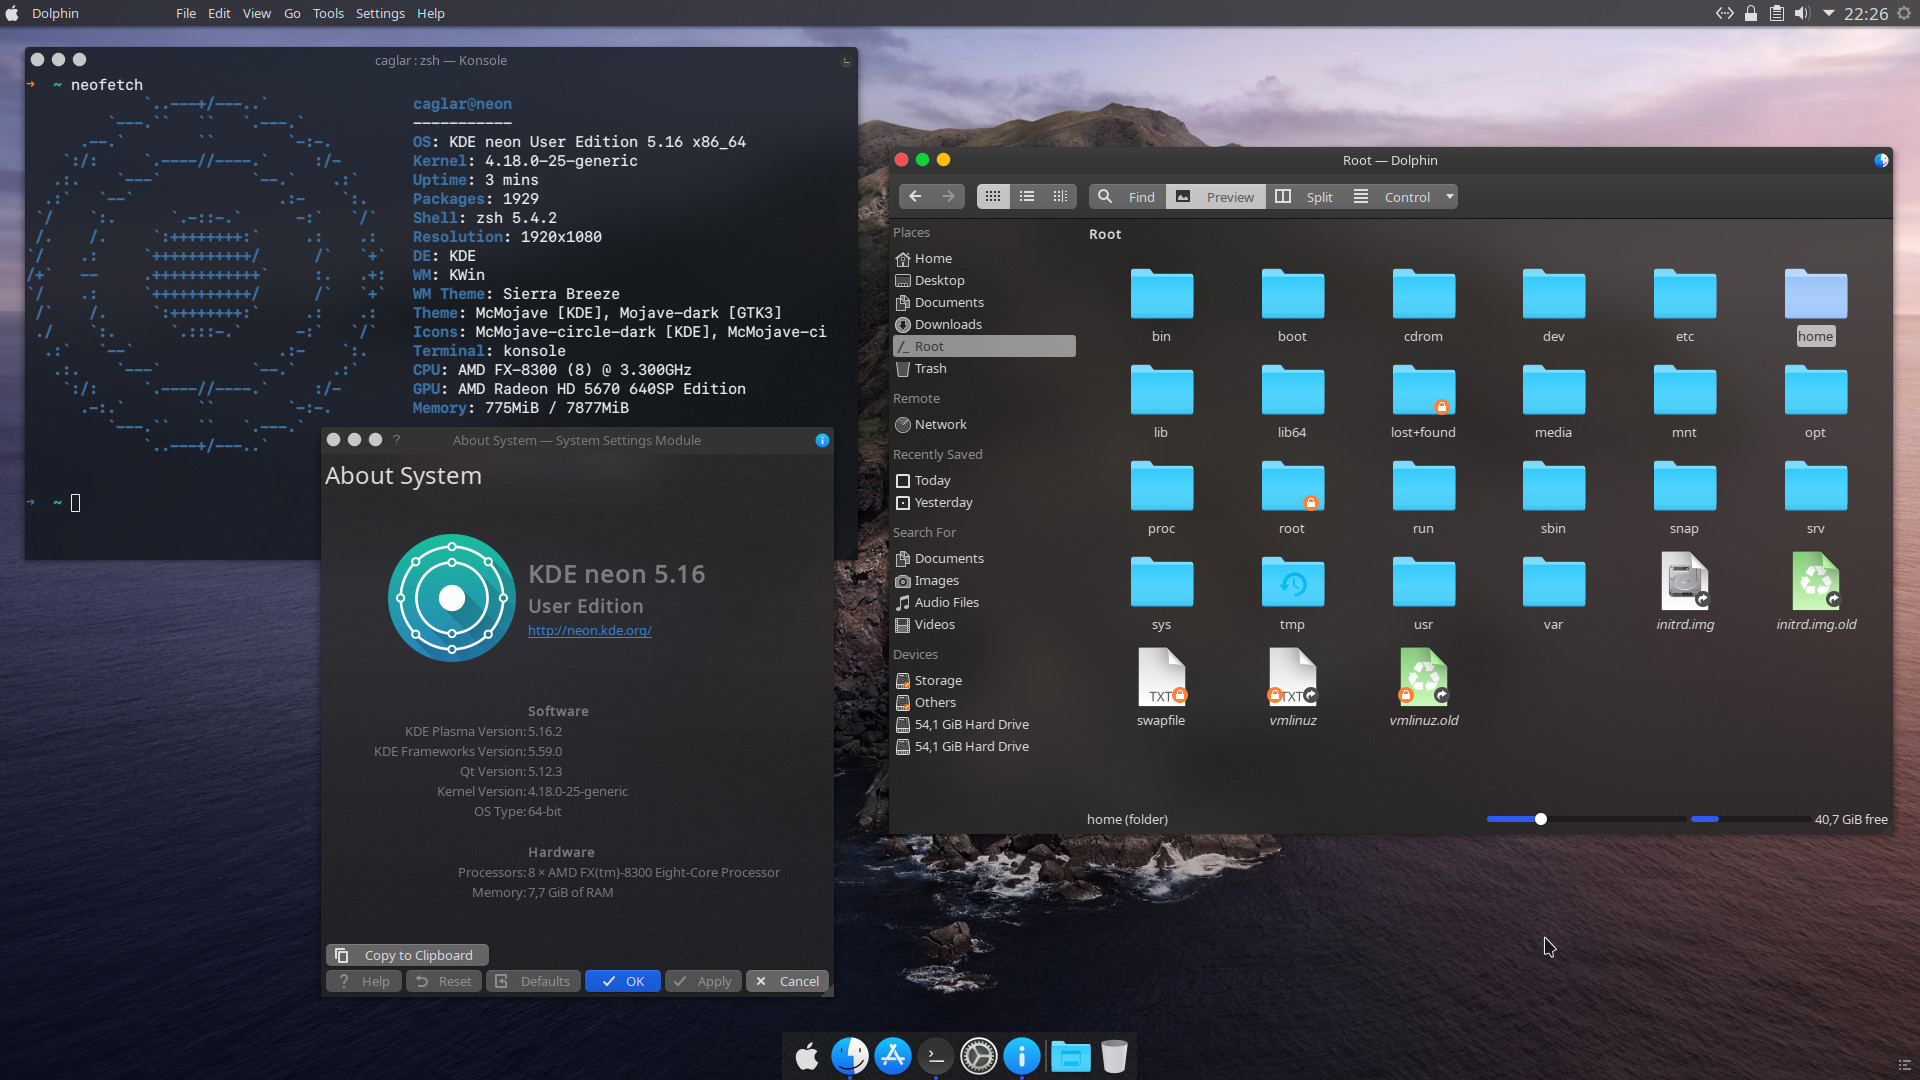The height and width of the screenshot is (1080, 1920).
Task: Expand the system tray hidden icons arrow
Action: pyautogui.click(x=1829, y=13)
